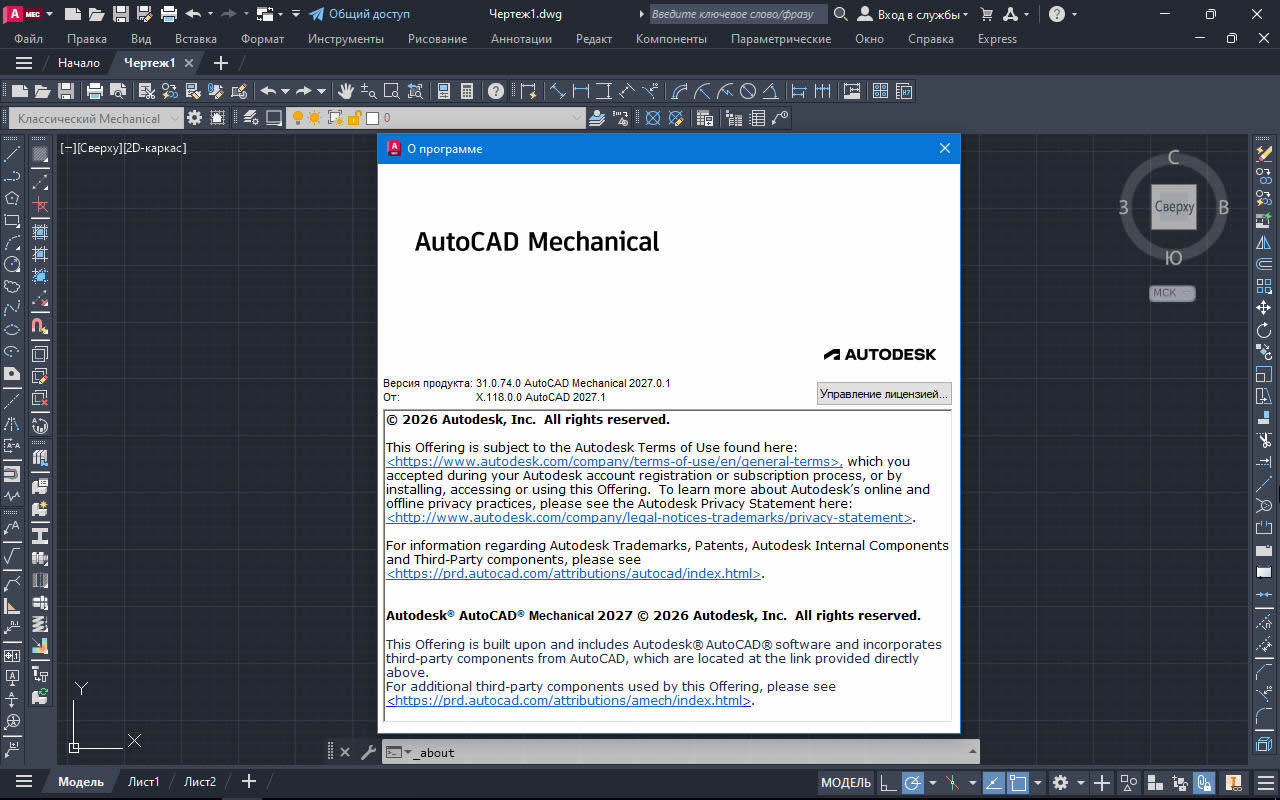Select the Polygon tool in left toolbar

tap(12, 198)
